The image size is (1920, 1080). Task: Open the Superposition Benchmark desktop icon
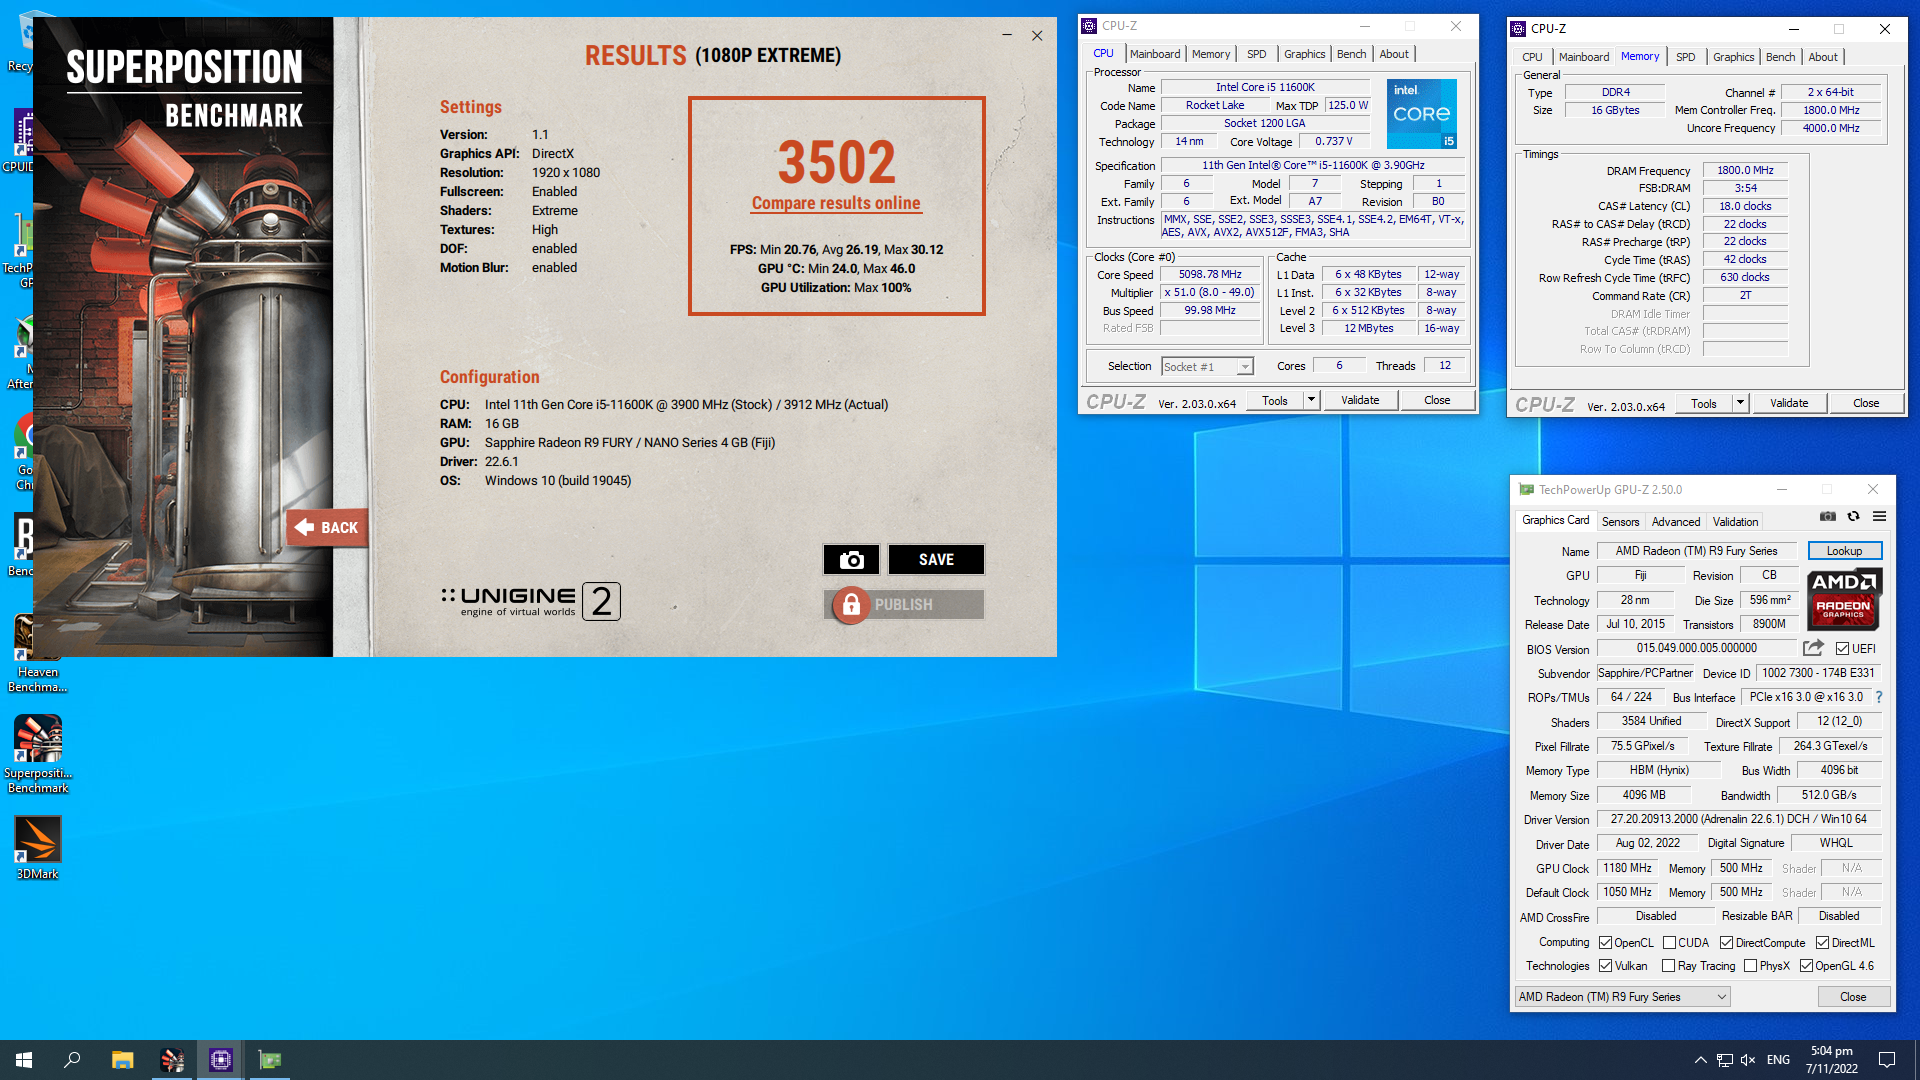click(37, 755)
